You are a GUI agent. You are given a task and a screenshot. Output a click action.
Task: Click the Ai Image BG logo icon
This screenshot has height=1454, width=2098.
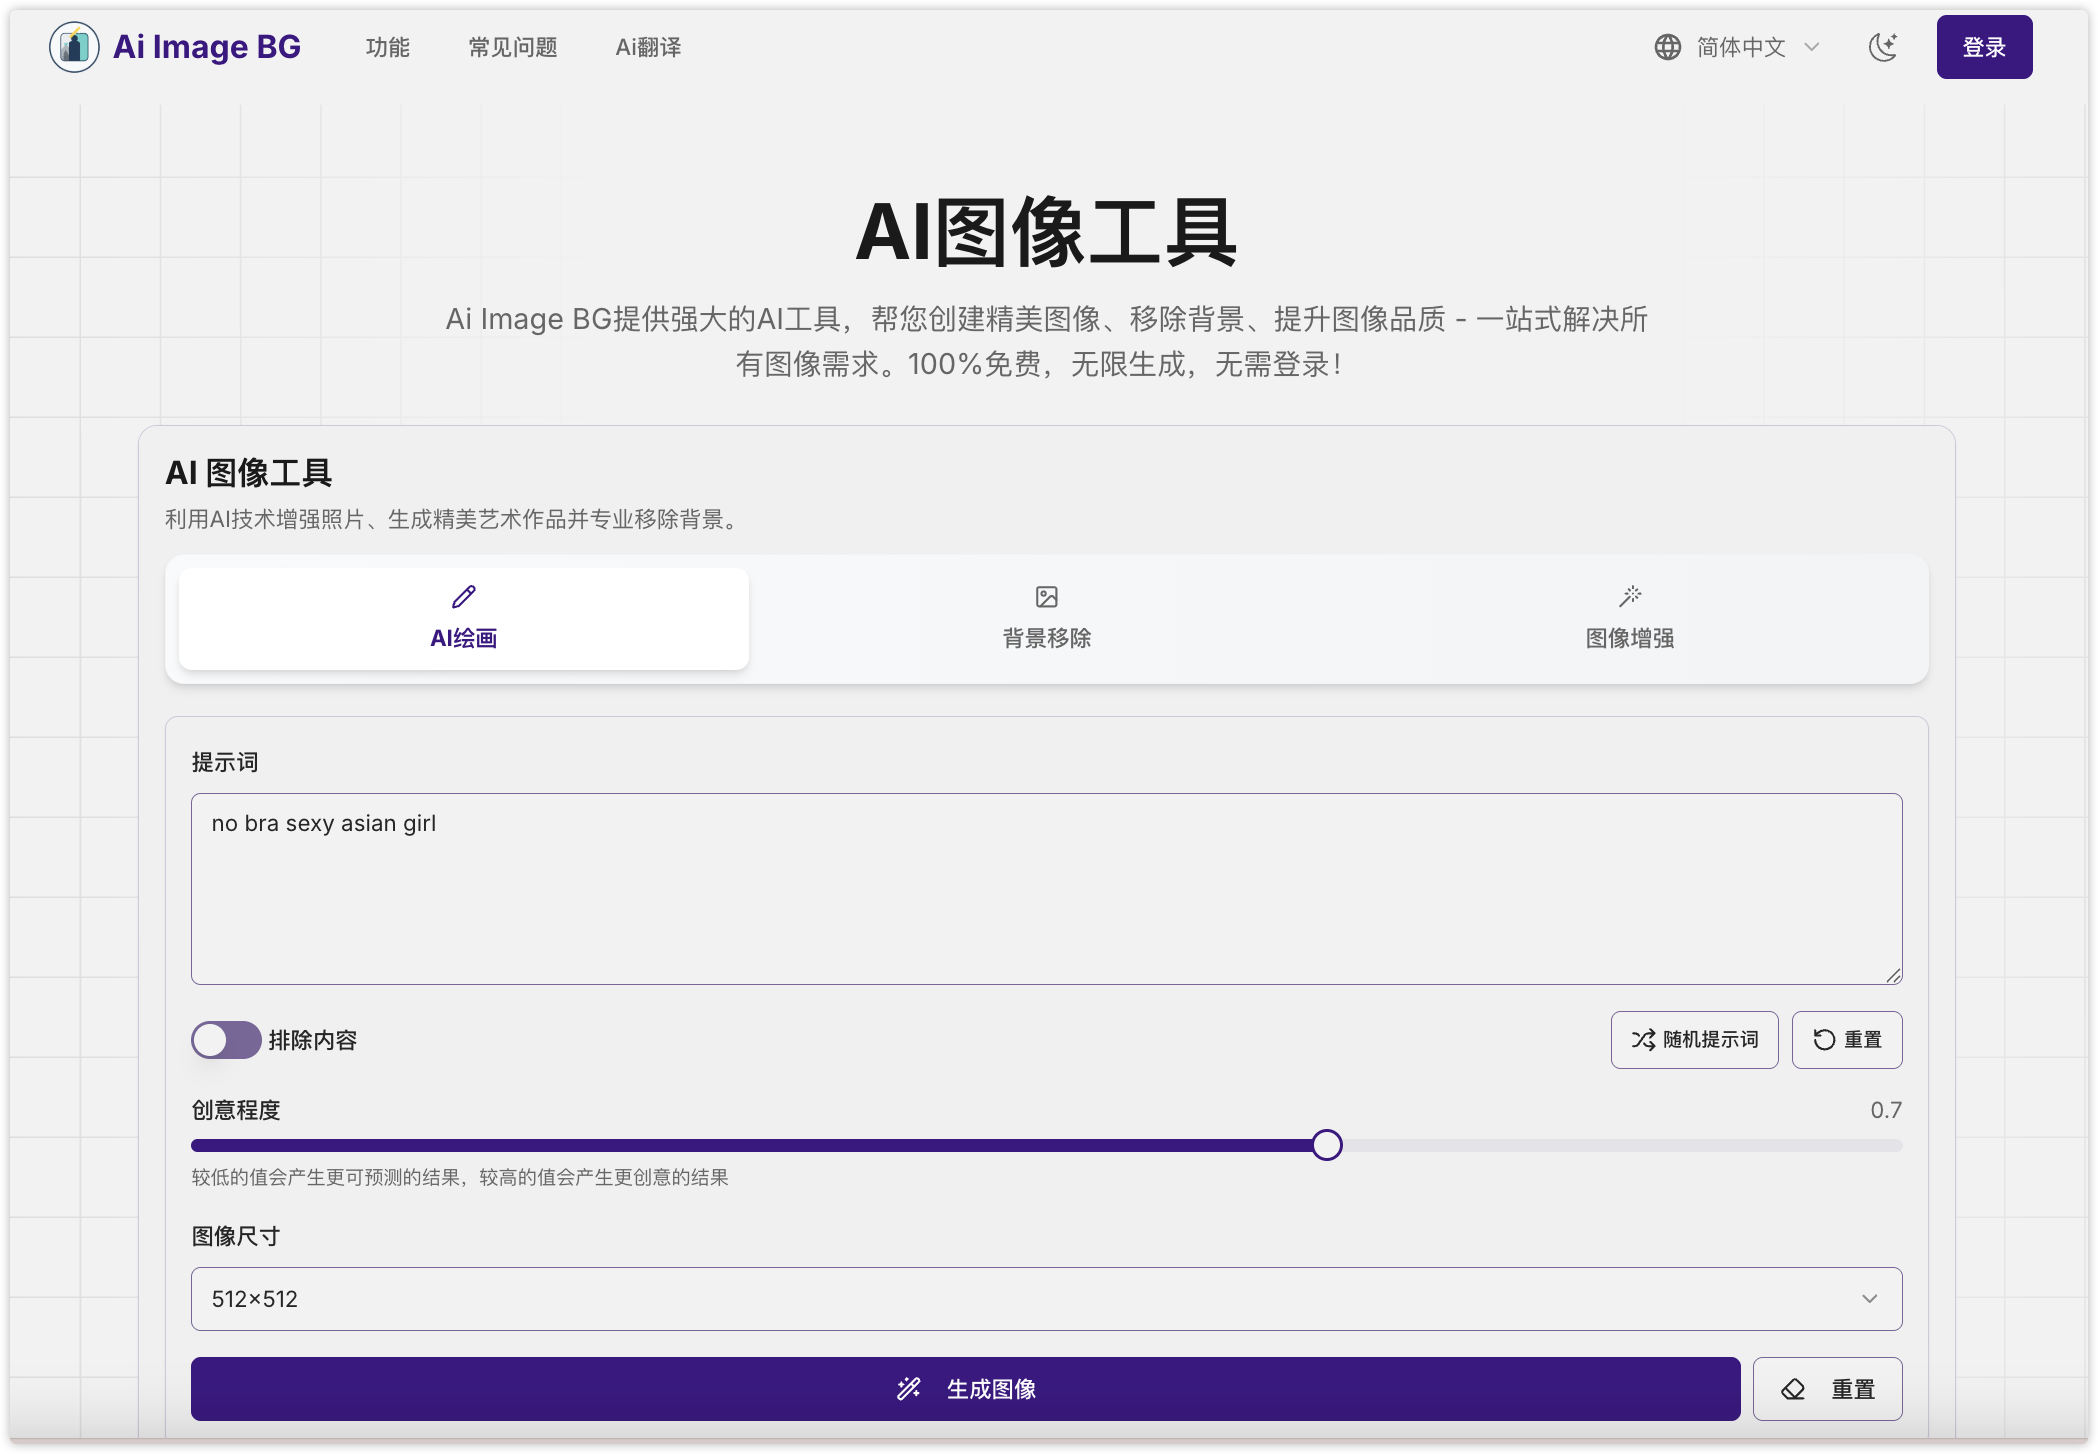coord(74,47)
